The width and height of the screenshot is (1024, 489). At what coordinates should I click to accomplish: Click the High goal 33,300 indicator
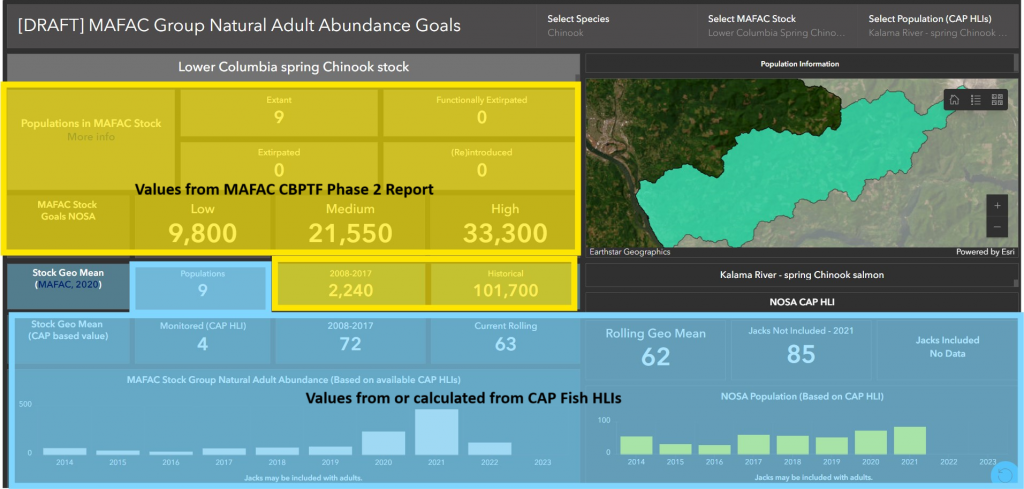click(x=505, y=224)
